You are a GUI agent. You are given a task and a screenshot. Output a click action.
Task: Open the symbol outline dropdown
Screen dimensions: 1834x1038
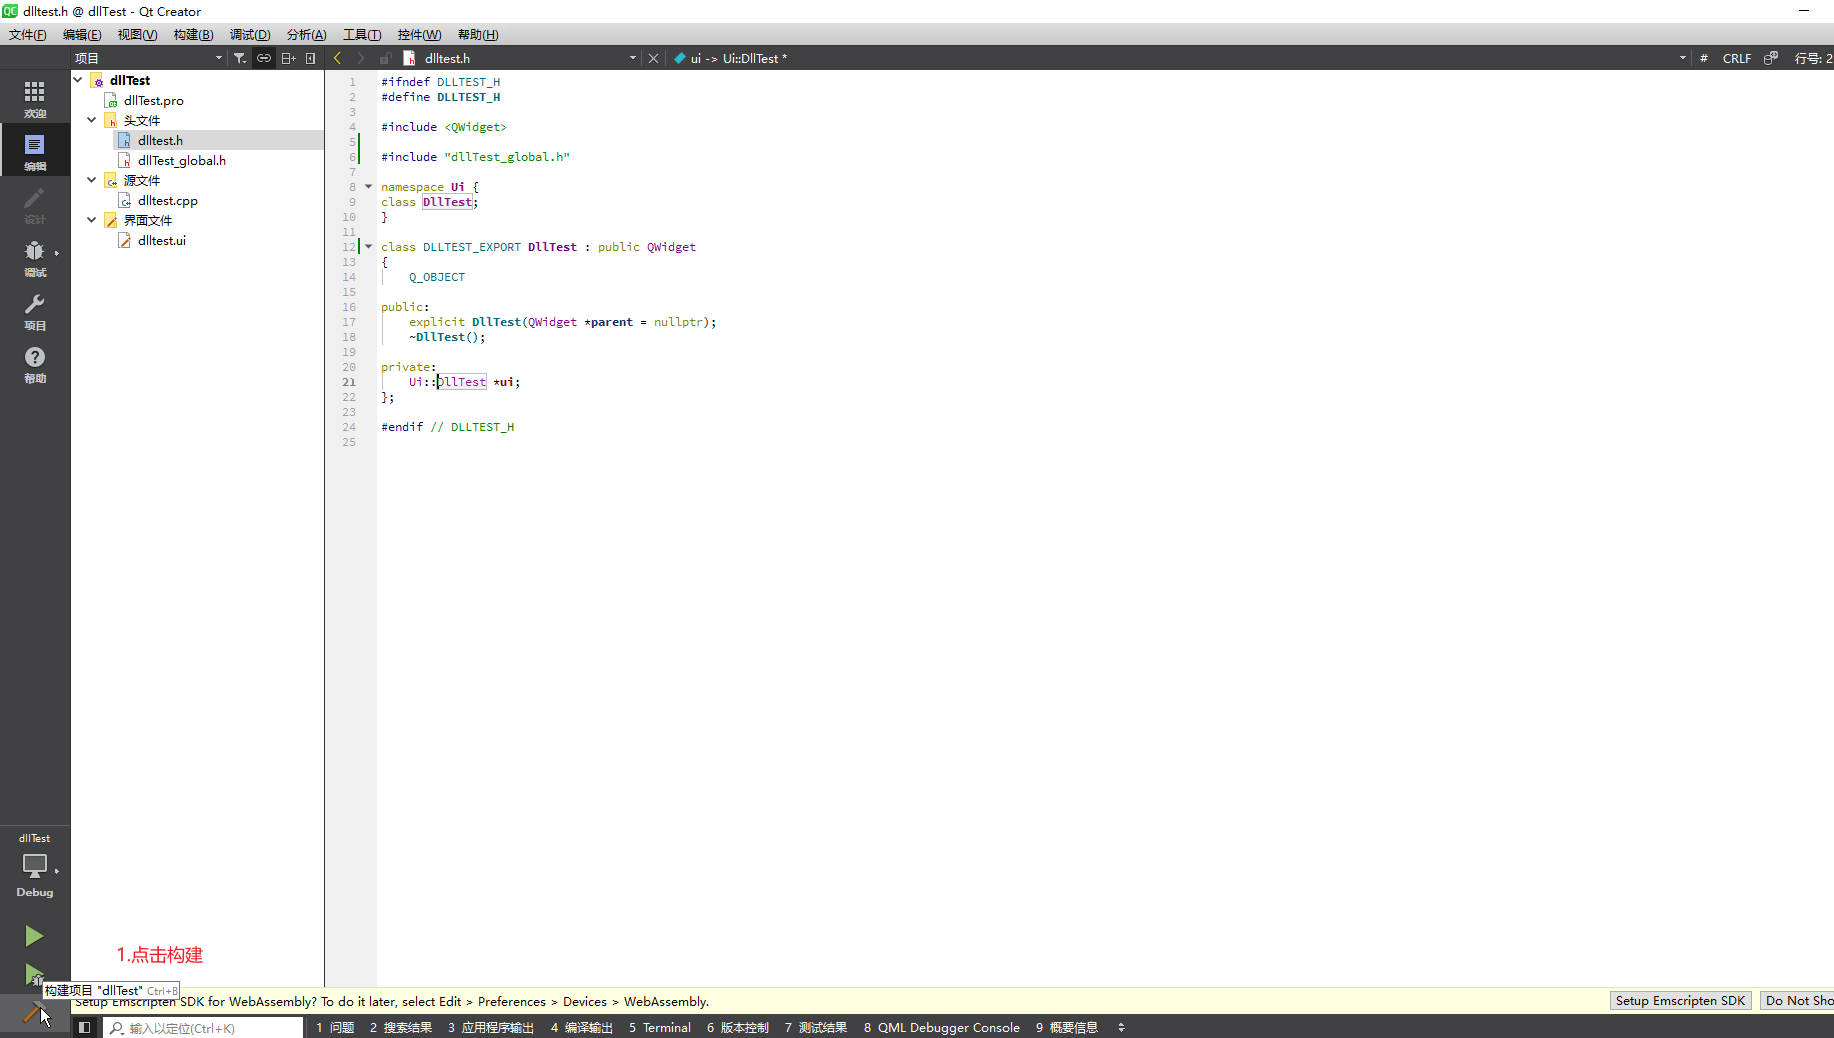1178,58
